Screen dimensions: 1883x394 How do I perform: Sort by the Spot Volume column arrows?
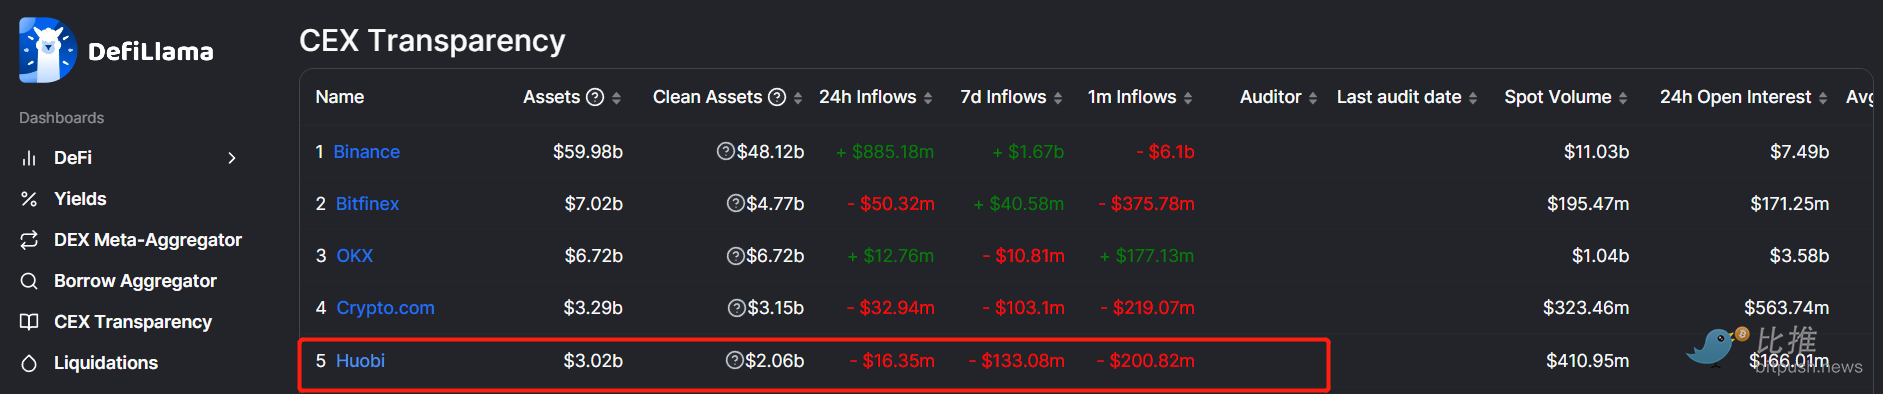tap(1623, 98)
